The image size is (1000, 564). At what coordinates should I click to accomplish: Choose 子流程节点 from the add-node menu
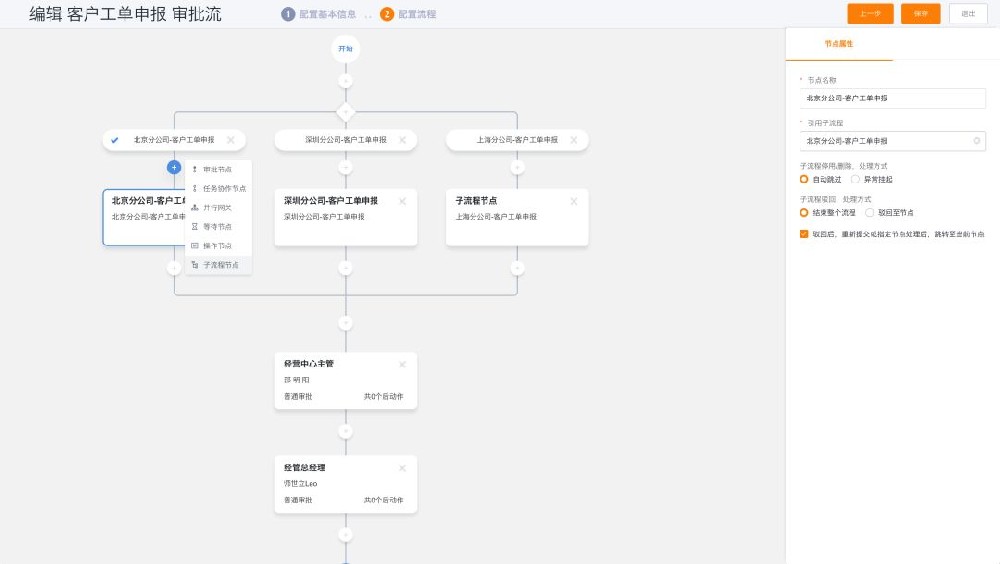[x=219, y=265]
